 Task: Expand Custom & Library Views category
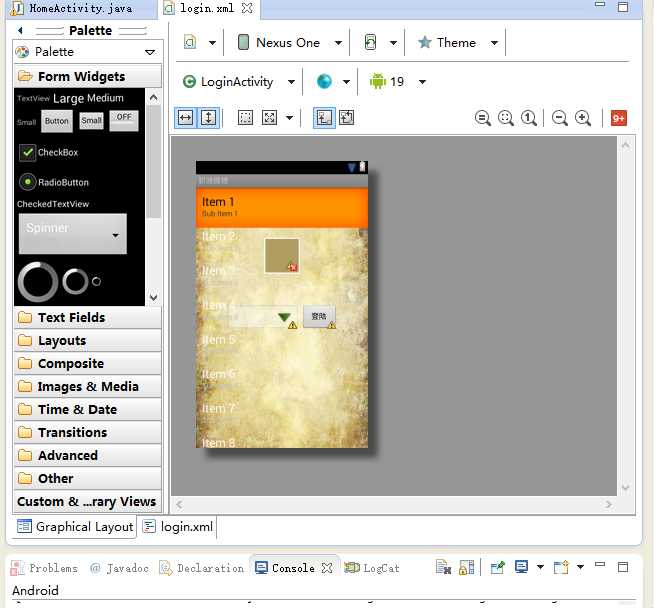pyautogui.click(x=88, y=501)
